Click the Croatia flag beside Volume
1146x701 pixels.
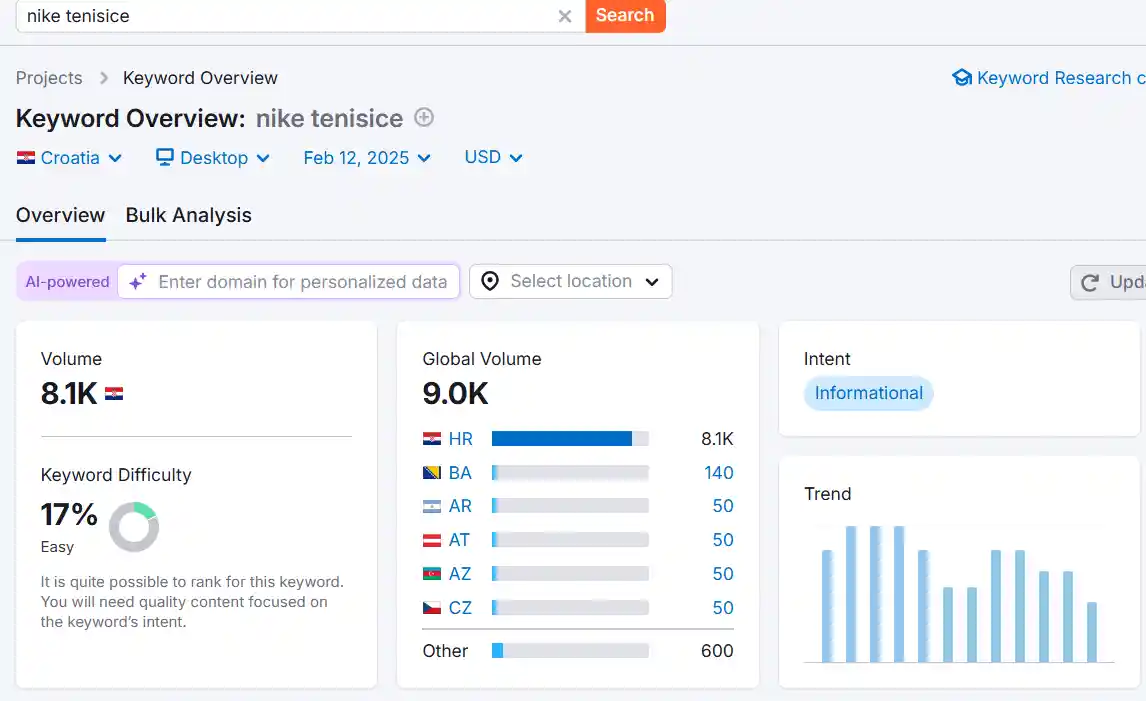[114, 394]
